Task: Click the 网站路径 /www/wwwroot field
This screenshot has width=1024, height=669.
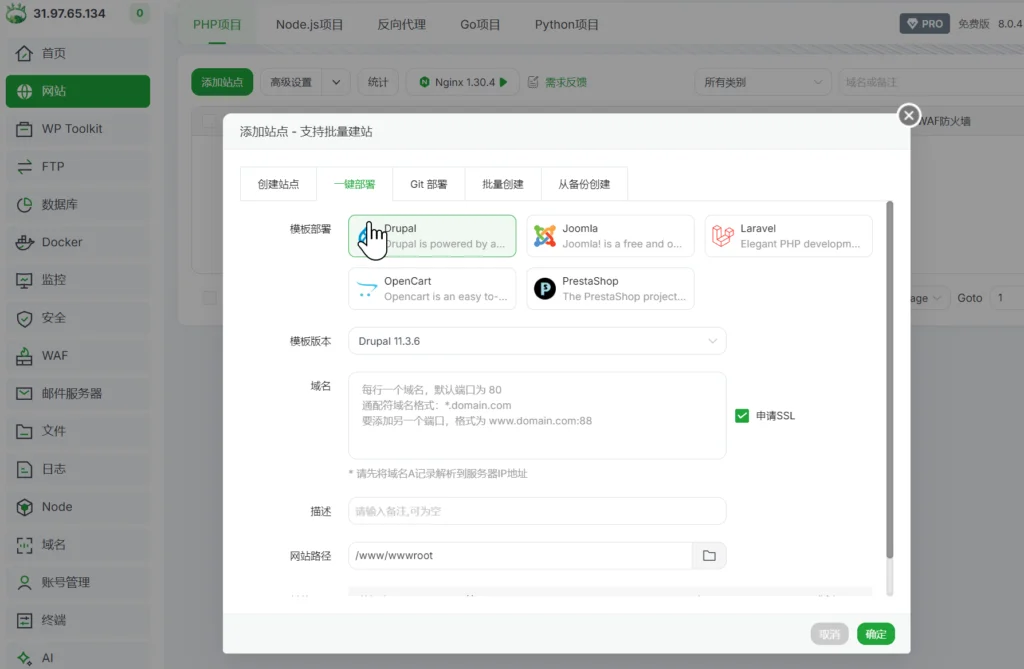Action: coord(520,556)
